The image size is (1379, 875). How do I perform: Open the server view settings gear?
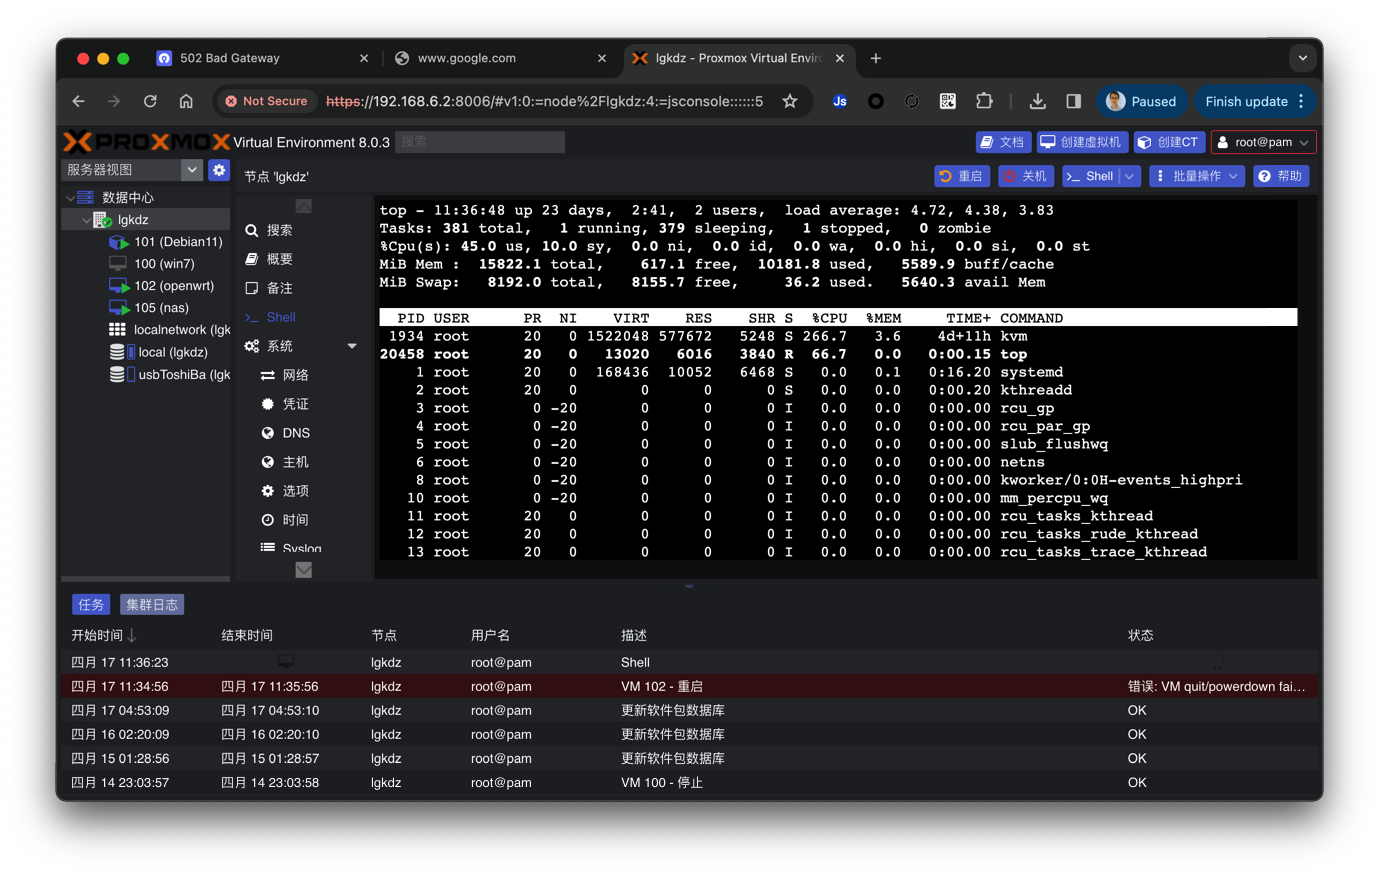(219, 170)
